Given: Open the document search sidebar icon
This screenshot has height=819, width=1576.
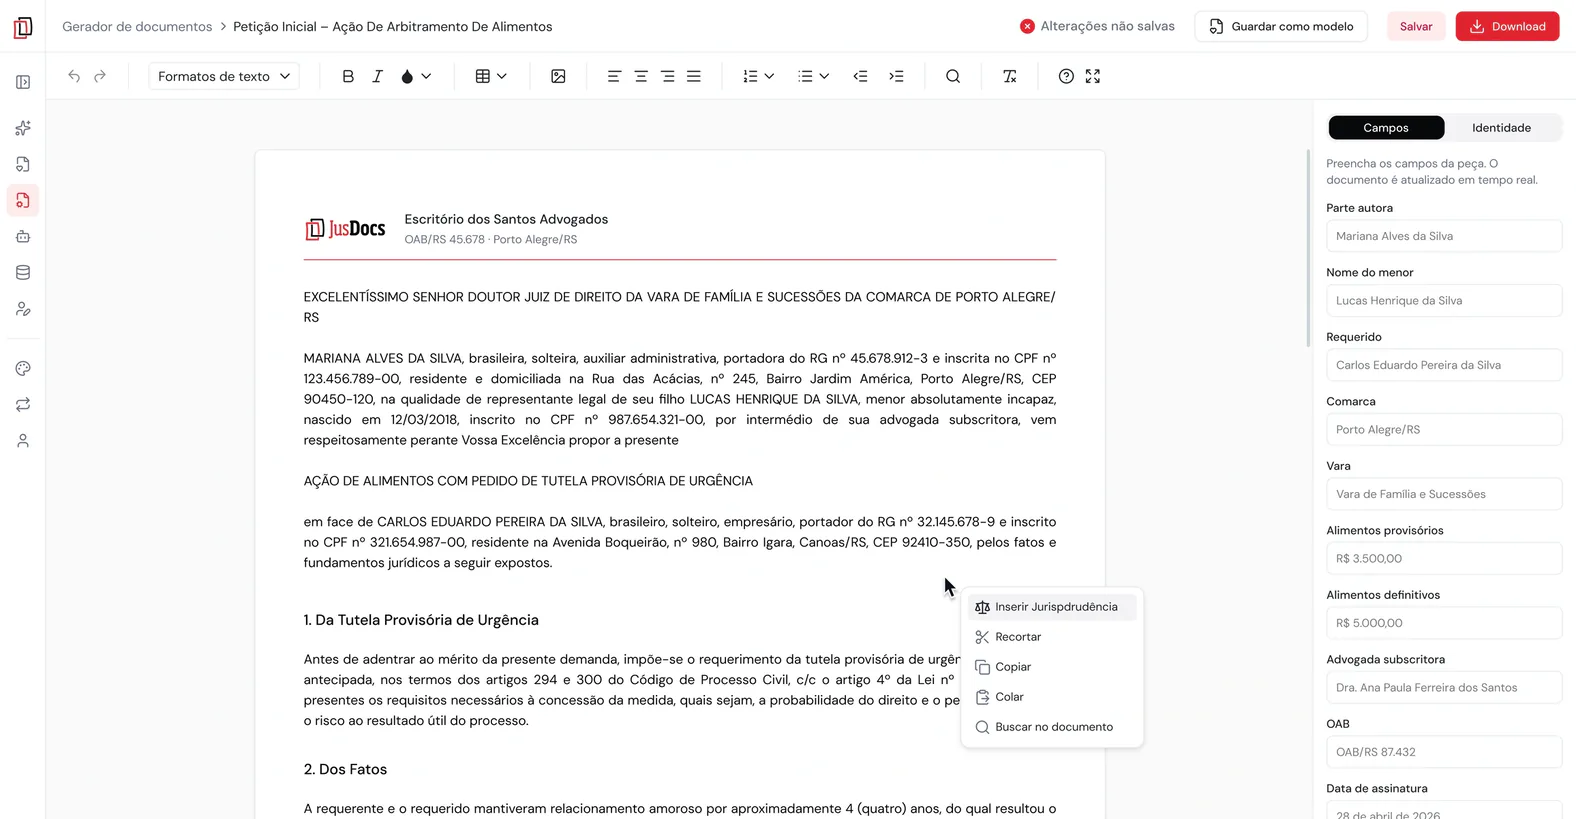Looking at the screenshot, I should pyautogui.click(x=23, y=164).
